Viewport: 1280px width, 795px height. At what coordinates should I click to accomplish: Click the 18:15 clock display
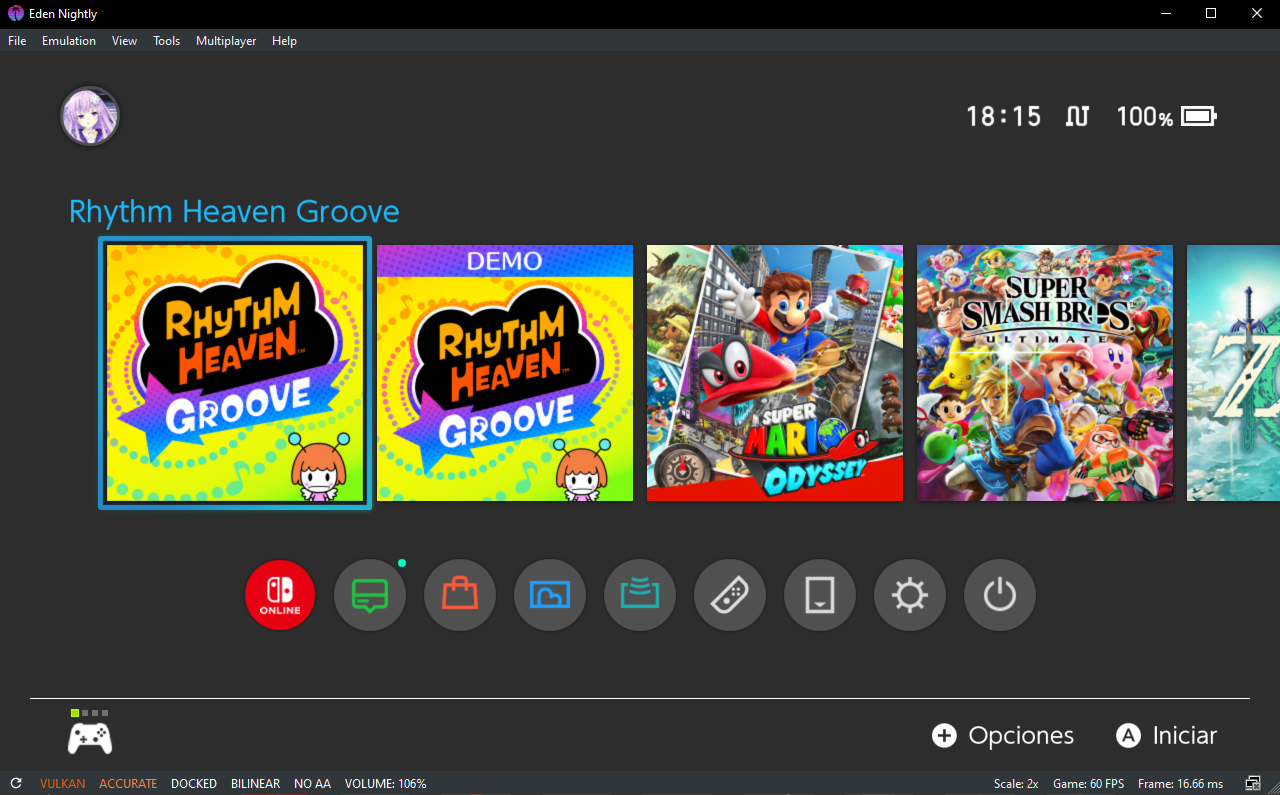[1004, 116]
